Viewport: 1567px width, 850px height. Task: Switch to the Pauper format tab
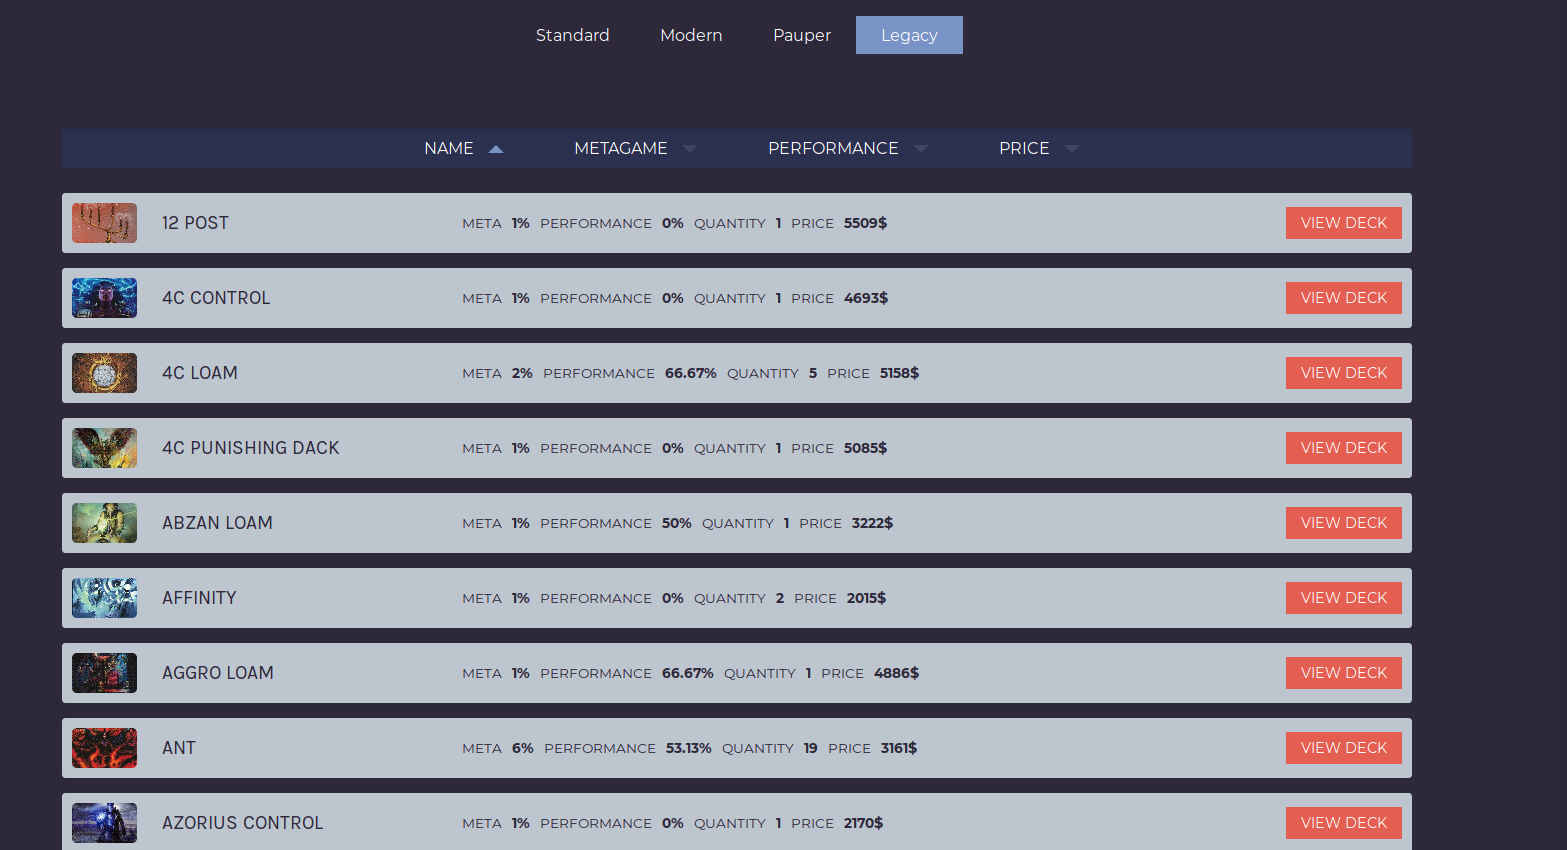802,35
